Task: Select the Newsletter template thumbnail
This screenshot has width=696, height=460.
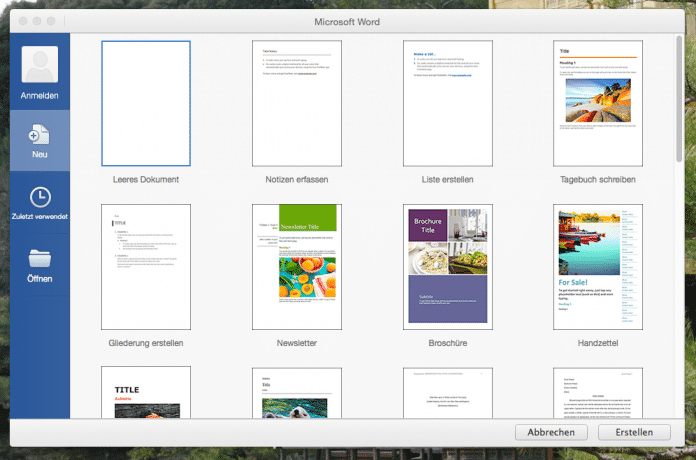Action: pyautogui.click(x=295, y=266)
